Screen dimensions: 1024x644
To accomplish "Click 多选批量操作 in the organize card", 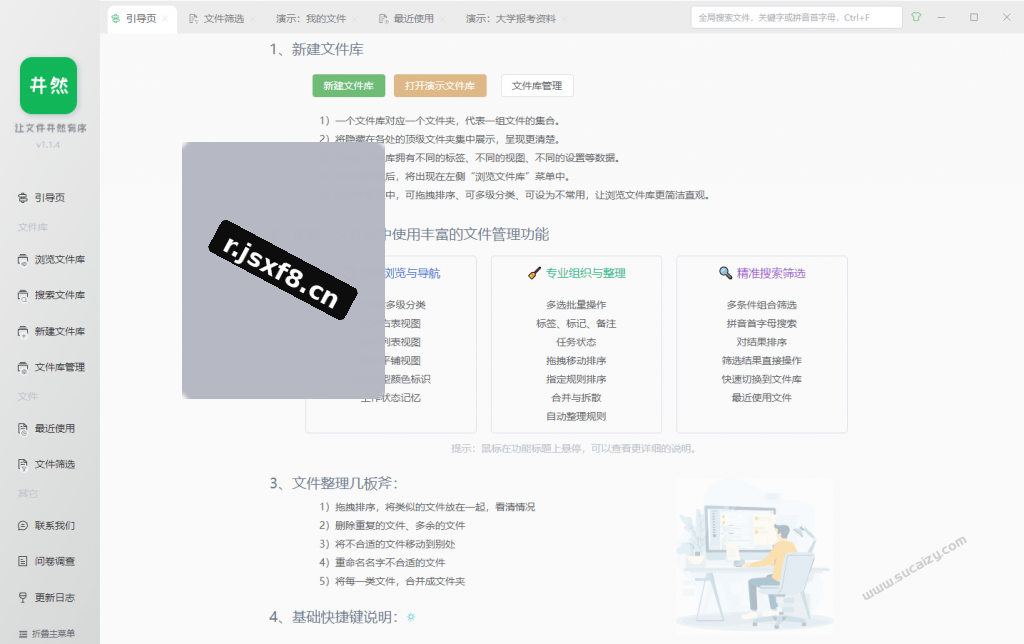I will [576, 305].
